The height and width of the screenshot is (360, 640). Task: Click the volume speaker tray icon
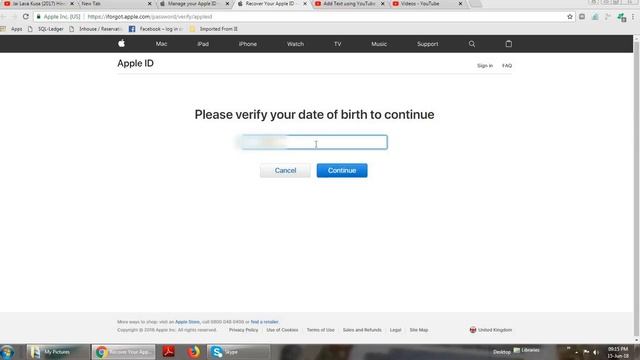pyautogui.click(x=596, y=352)
